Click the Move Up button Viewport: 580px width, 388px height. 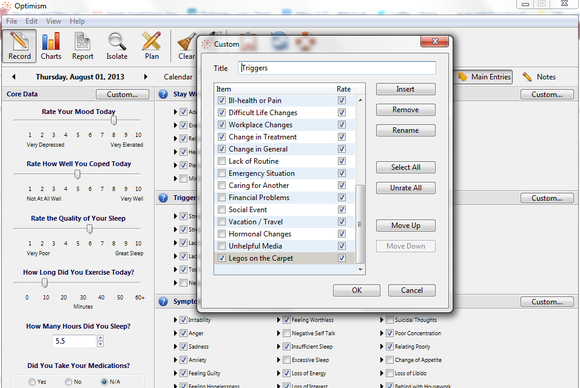tap(406, 226)
